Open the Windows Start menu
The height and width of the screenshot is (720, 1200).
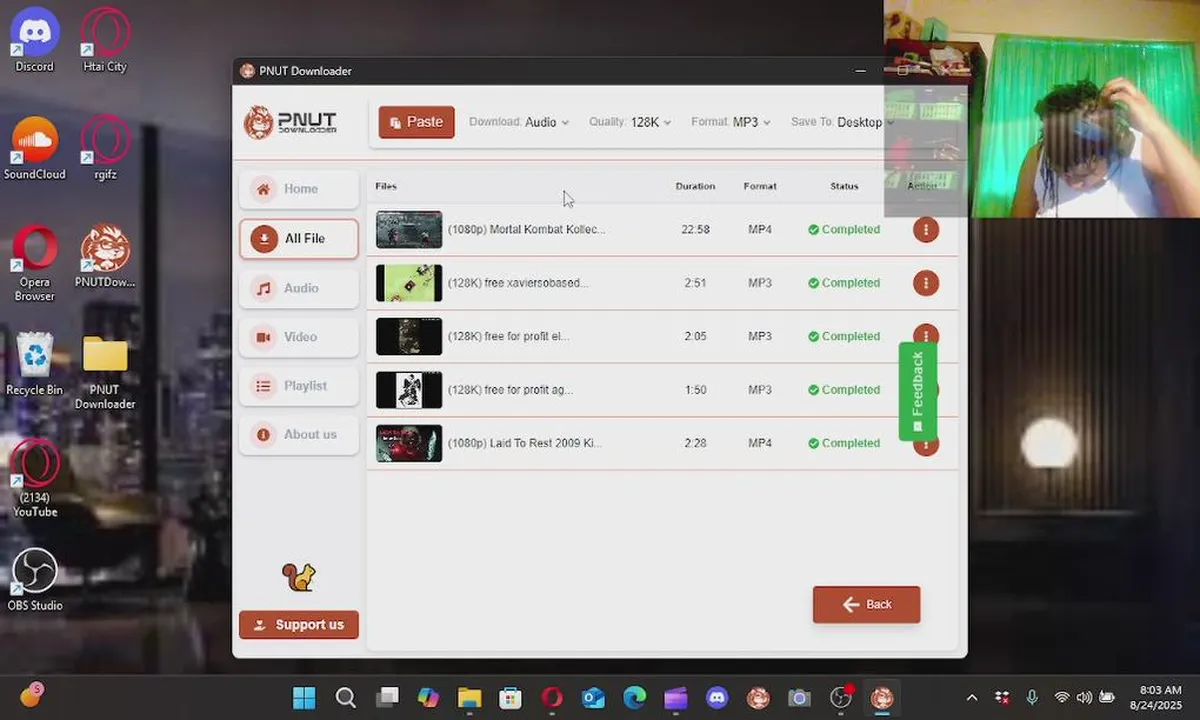click(x=304, y=698)
